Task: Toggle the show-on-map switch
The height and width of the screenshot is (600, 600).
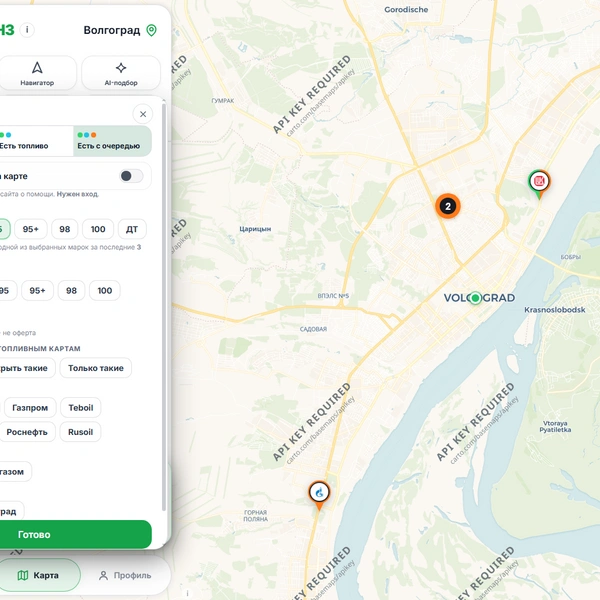Action: [x=131, y=176]
